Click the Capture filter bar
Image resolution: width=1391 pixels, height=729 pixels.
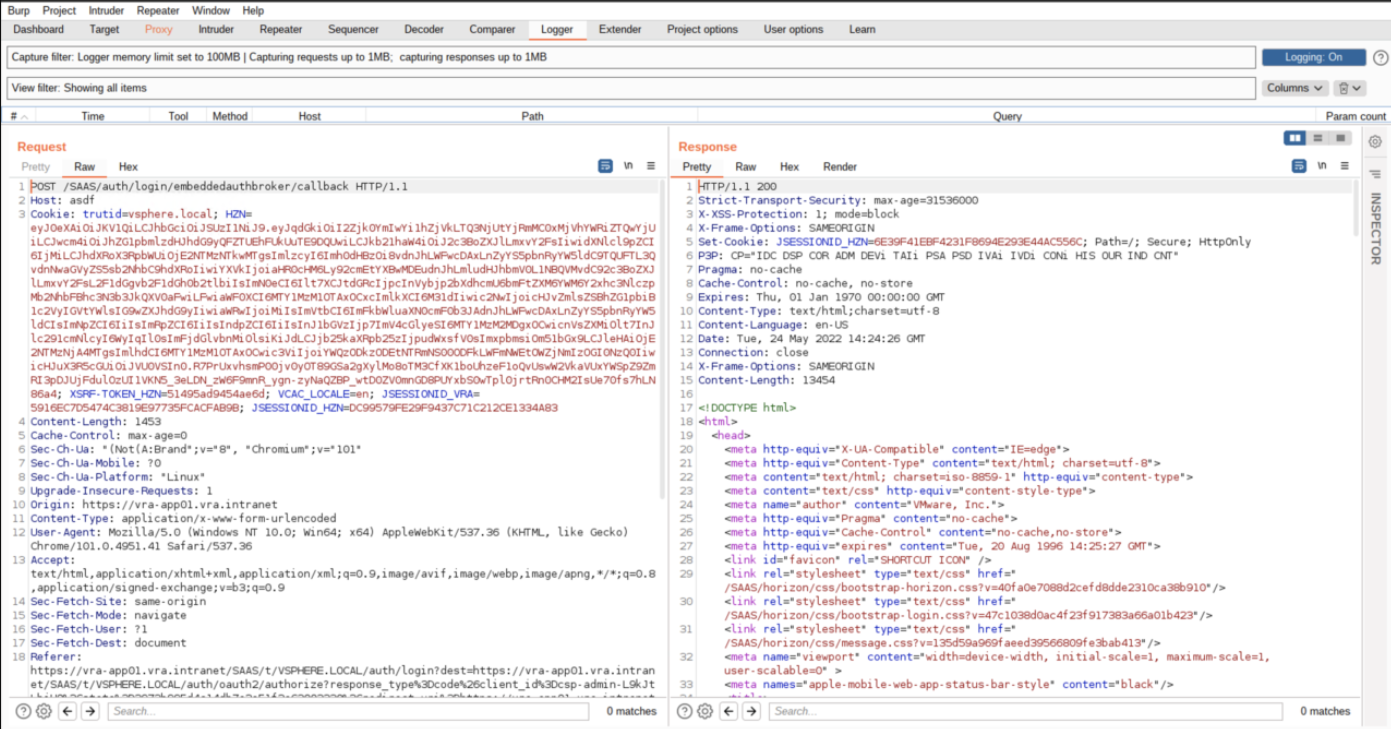(631, 57)
